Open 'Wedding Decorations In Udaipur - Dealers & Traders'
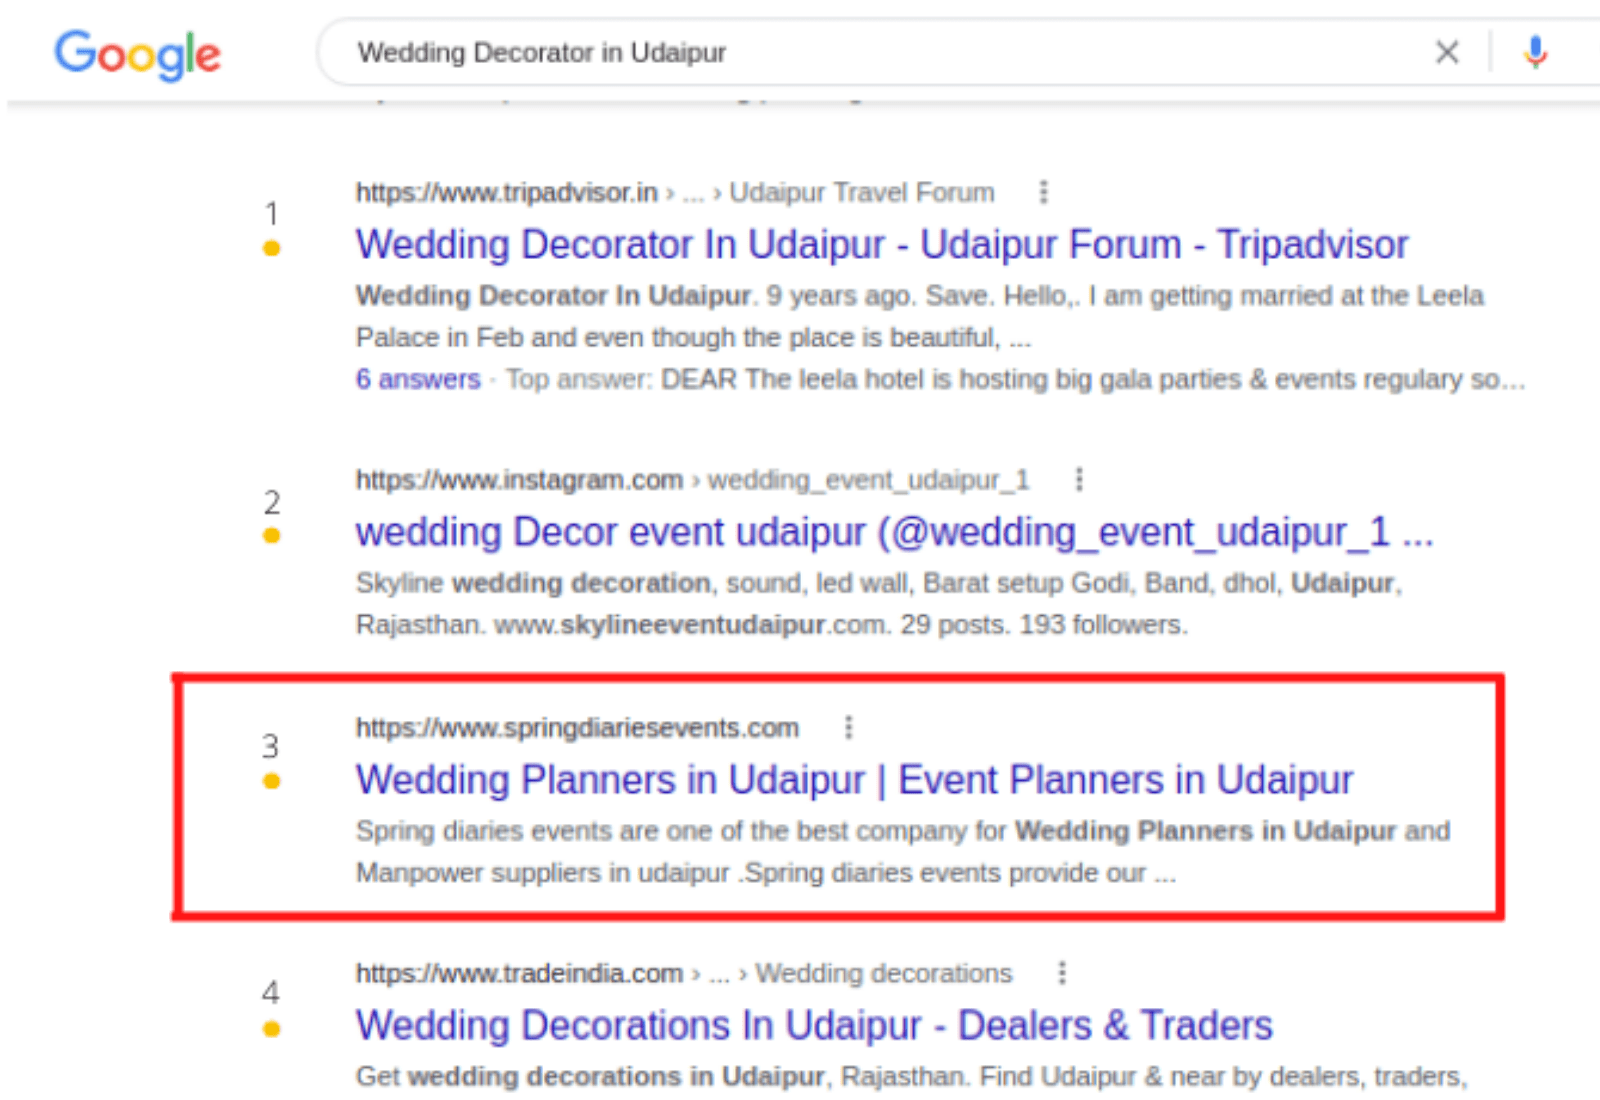 (x=814, y=1026)
